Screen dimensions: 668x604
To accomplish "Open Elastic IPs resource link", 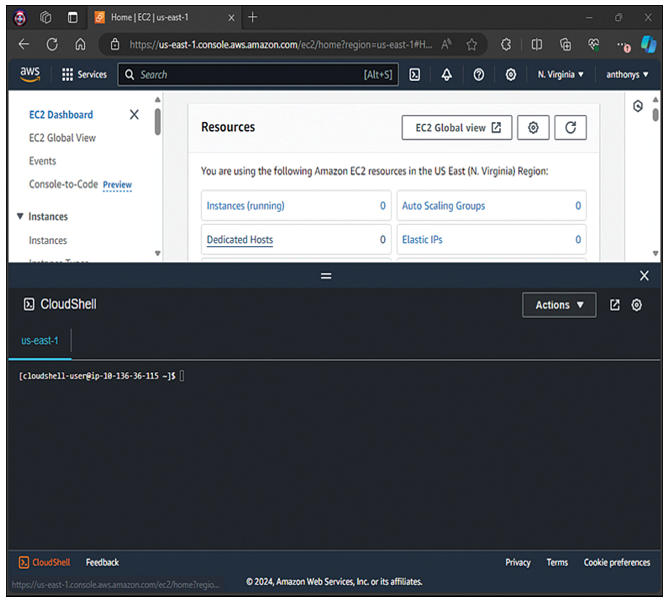I will [x=422, y=239].
